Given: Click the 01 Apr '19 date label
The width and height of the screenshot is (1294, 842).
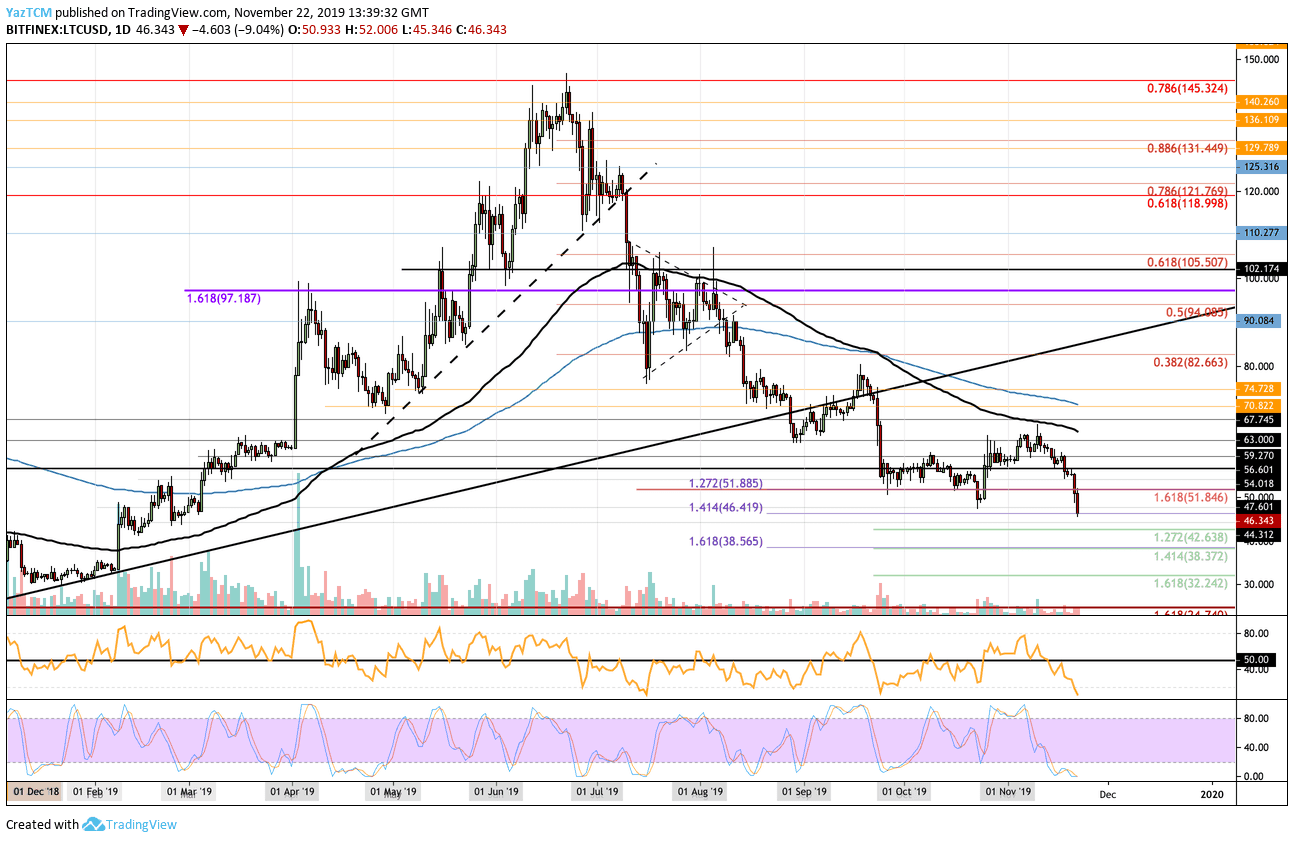Looking at the screenshot, I should click(294, 793).
